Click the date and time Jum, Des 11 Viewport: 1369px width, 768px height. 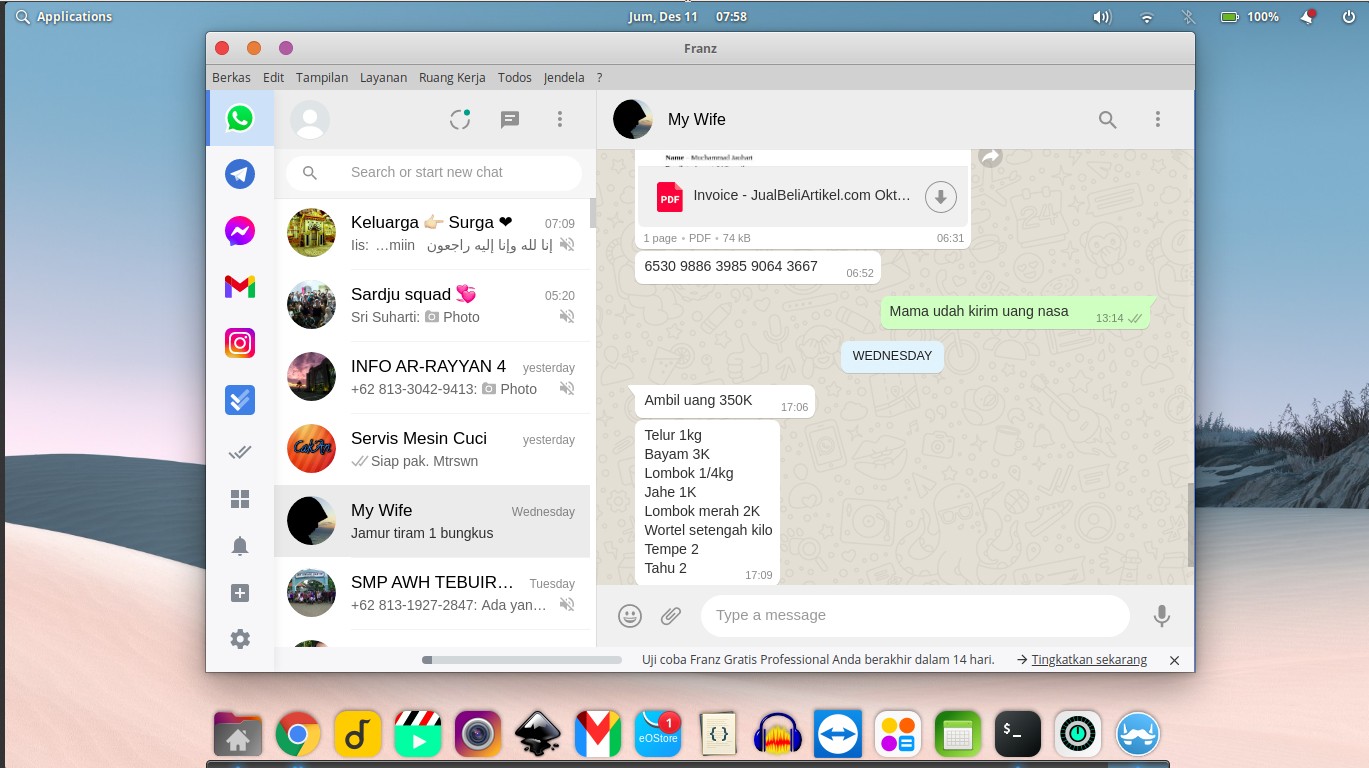tap(687, 17)
